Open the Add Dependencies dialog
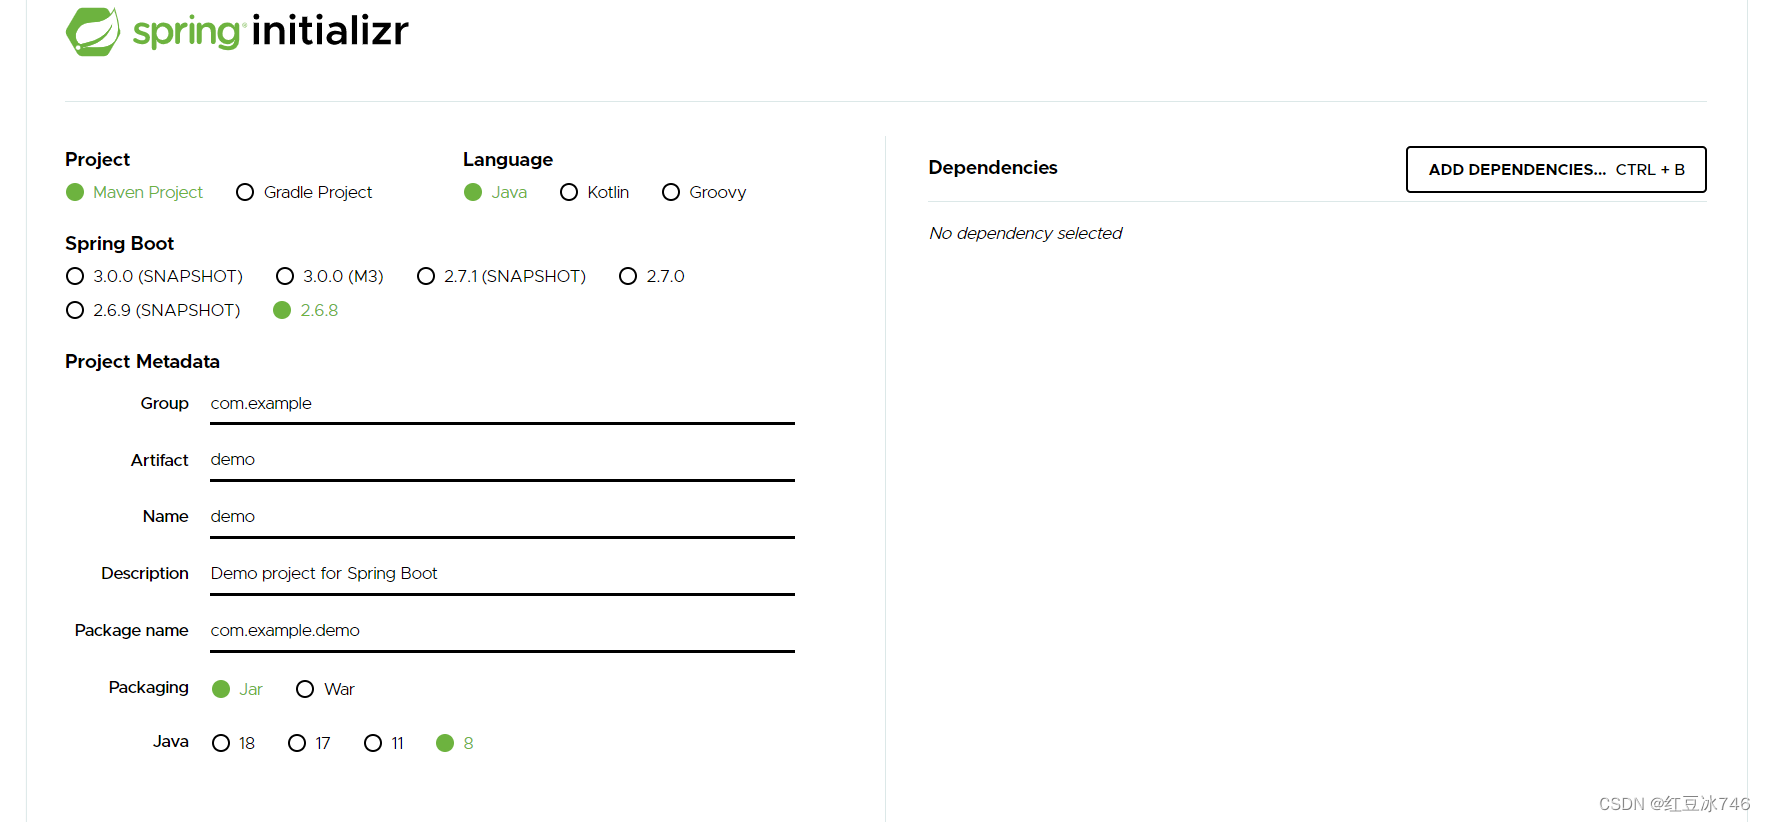Image resolution: width=1765 pixels, height=822 pixels. (x=1556, y=169)
